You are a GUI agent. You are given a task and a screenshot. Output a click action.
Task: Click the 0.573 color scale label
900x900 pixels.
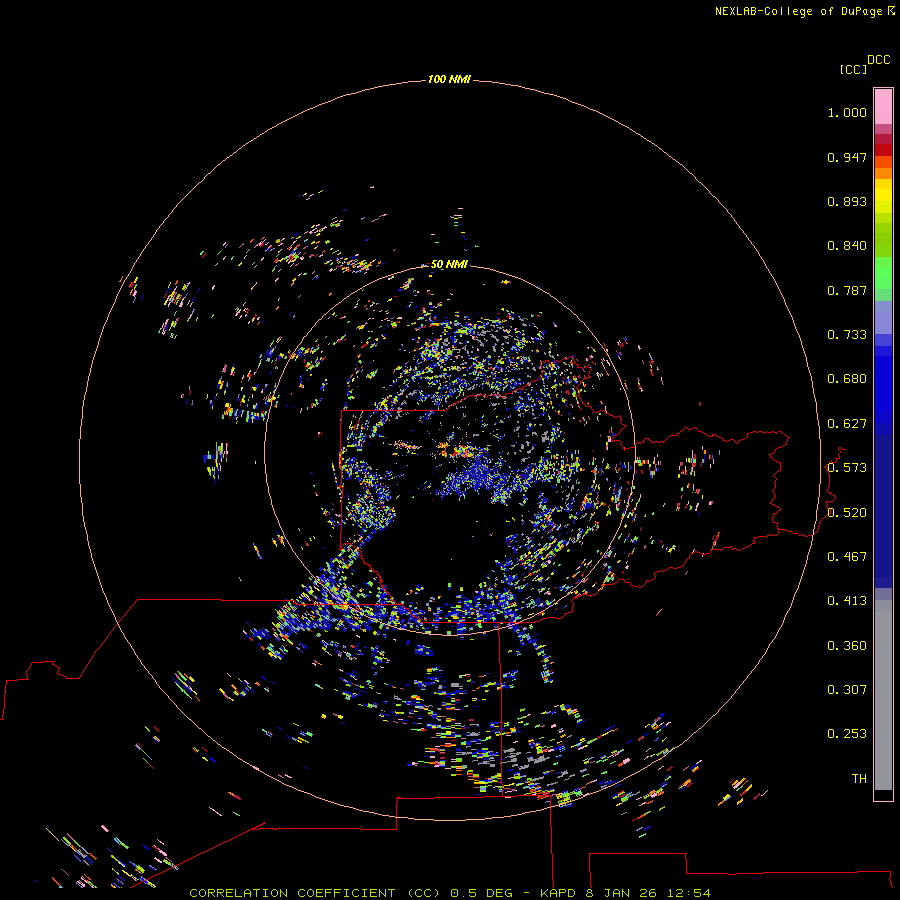[847, 468]
